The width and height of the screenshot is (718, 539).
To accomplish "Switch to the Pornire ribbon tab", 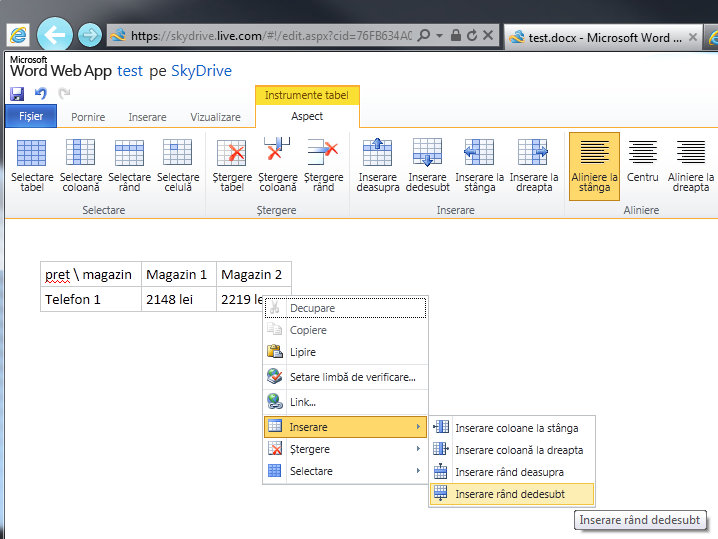I will pos(88,117).
